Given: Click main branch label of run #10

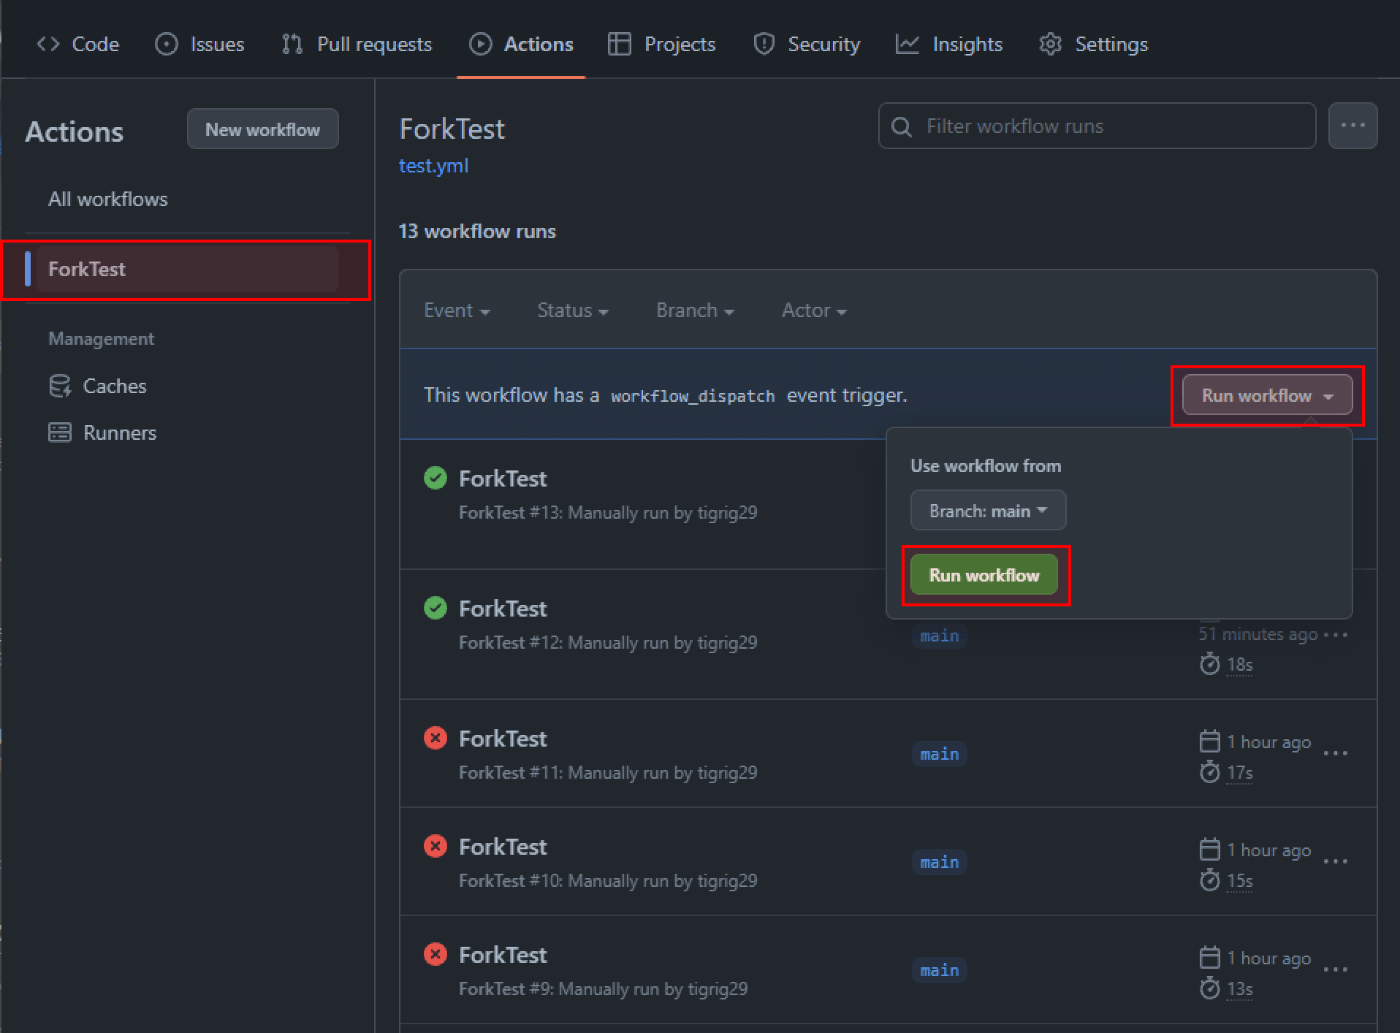Looking at the screenshot, I should click(939, 862).
